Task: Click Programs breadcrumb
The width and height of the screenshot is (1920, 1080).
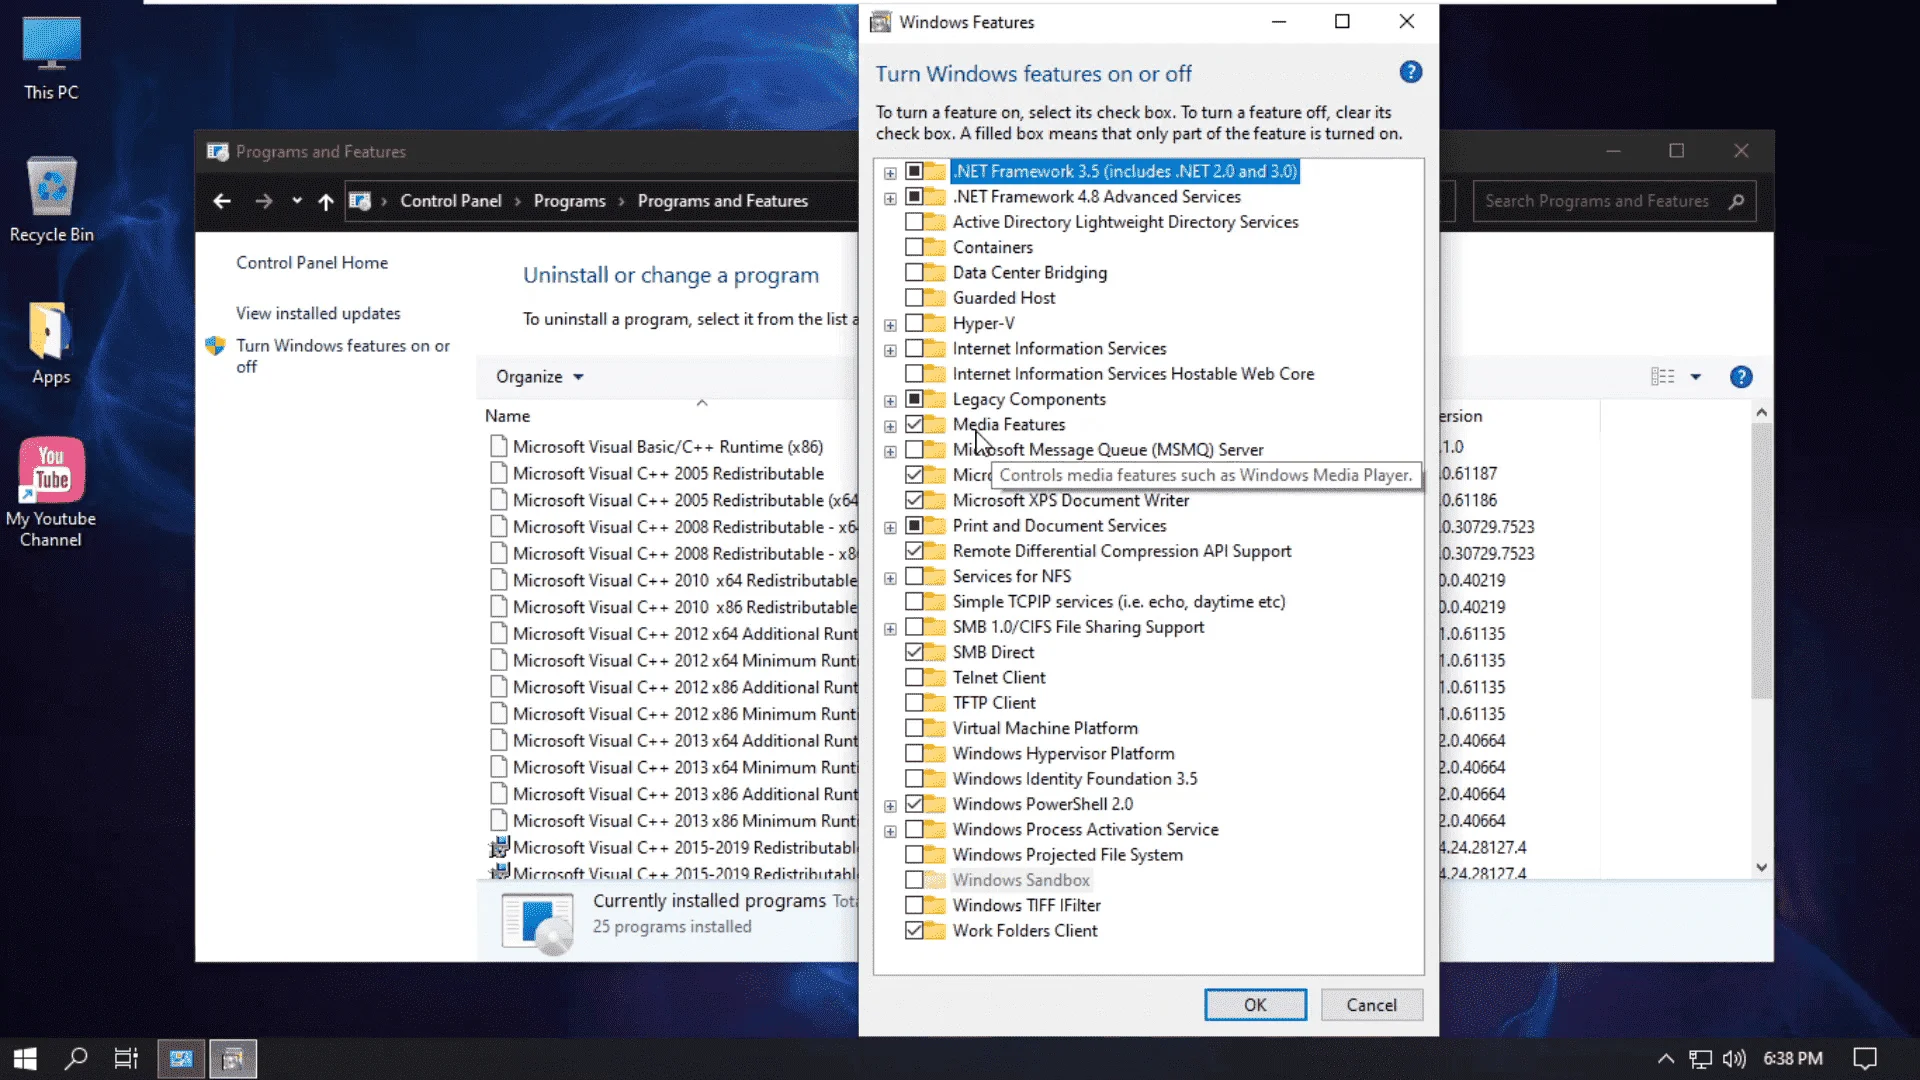Action: (x=570, y=201)
